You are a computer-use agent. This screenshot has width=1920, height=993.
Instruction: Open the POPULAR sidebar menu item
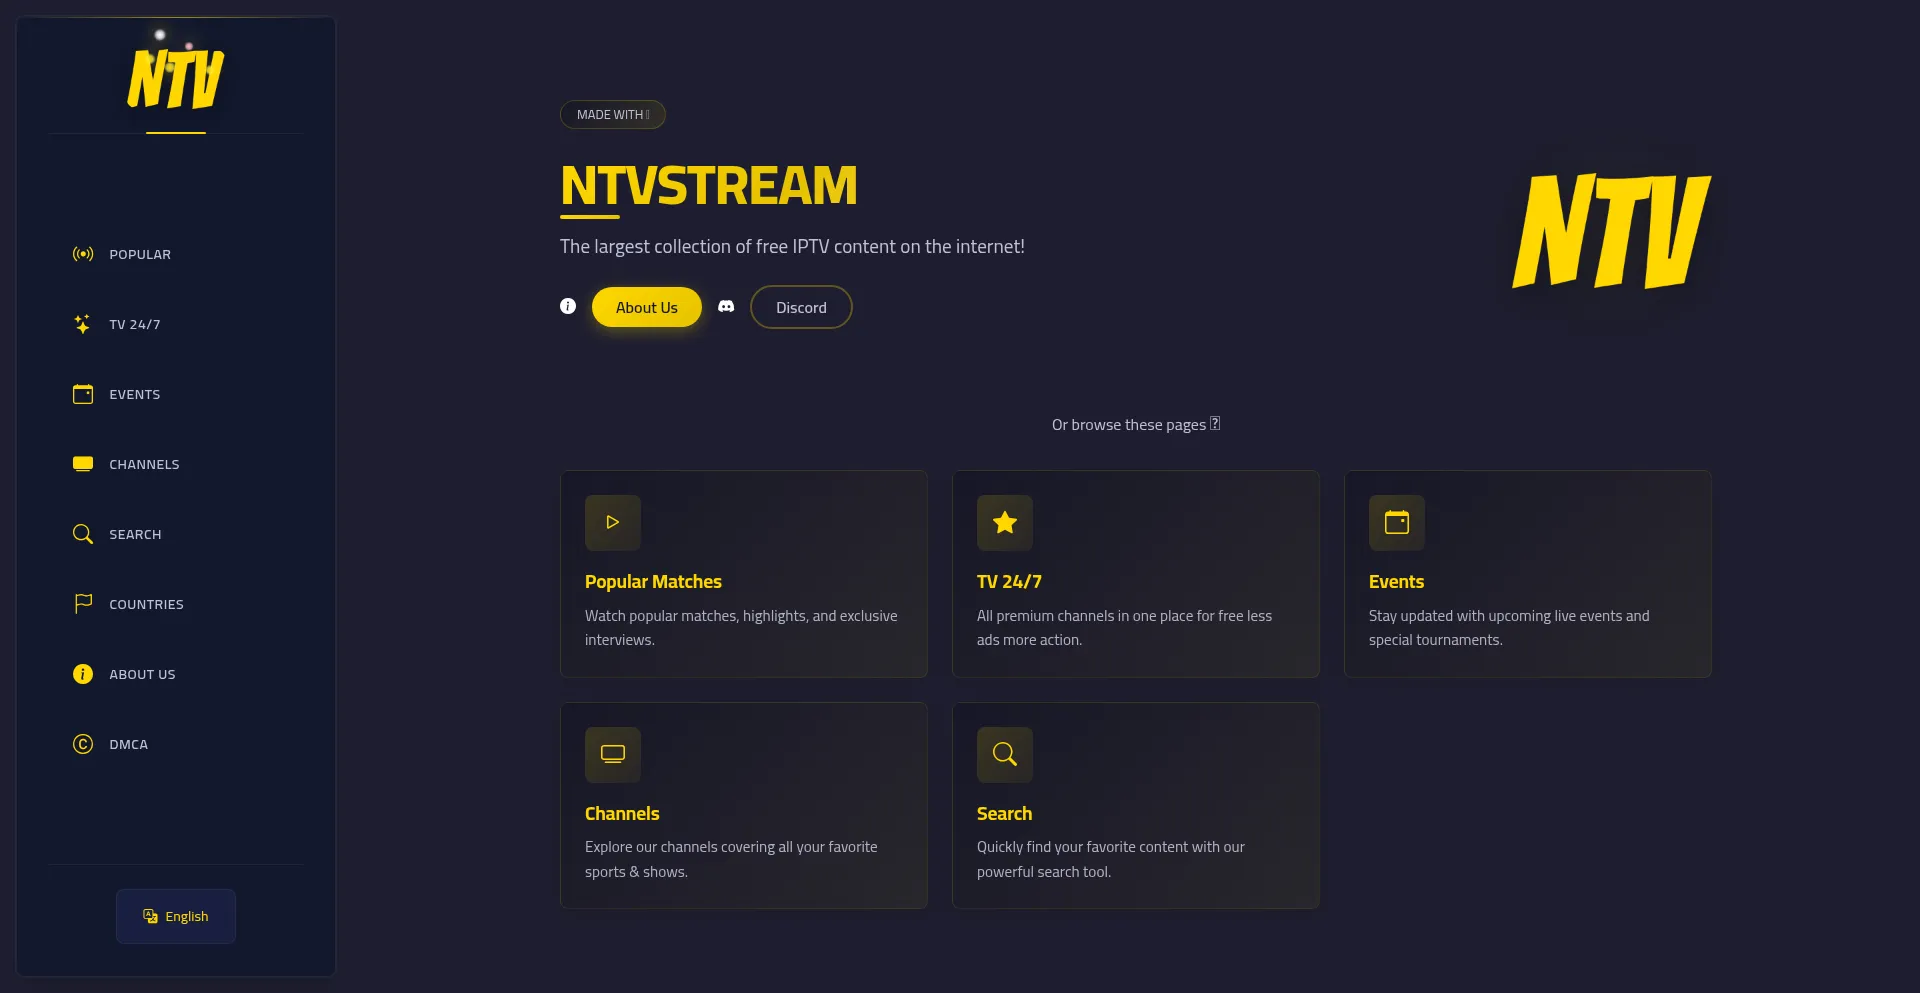[140, 254]
